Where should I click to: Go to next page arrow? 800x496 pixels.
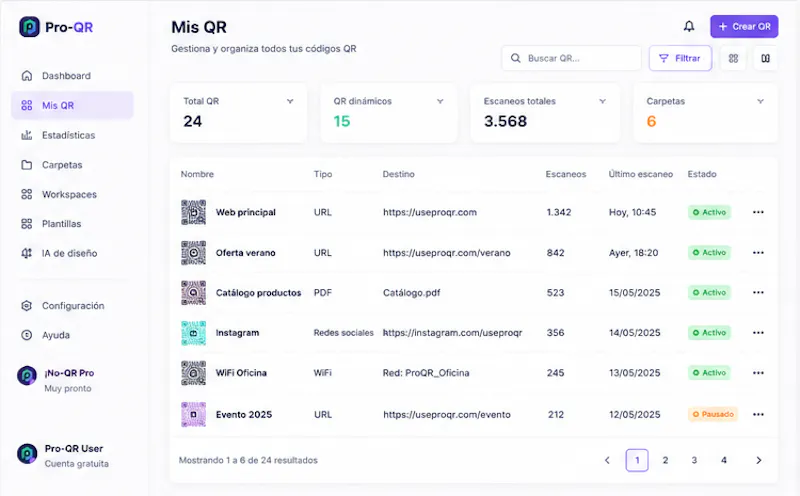(759, 460)
